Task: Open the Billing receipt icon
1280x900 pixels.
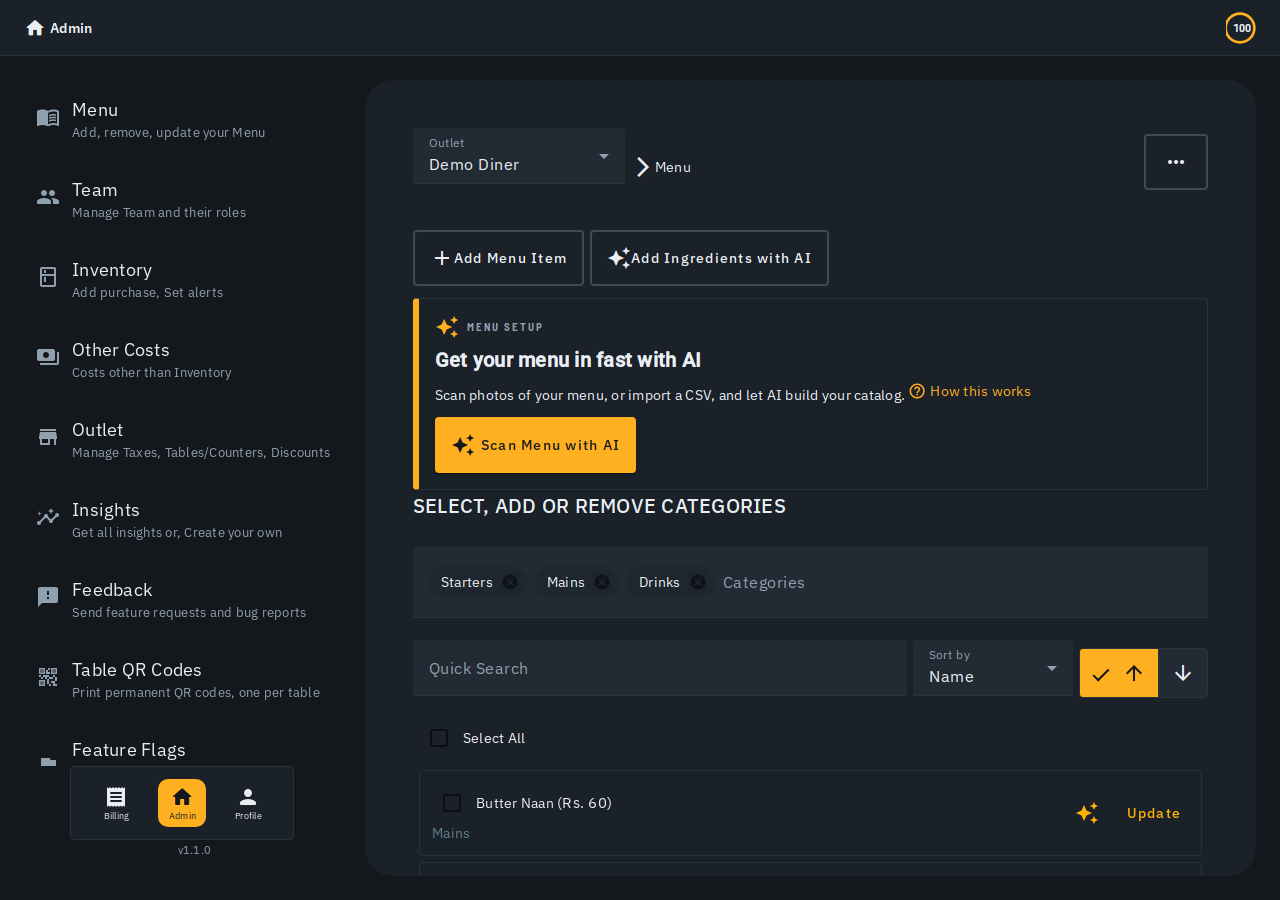Action: click(116, 797)
